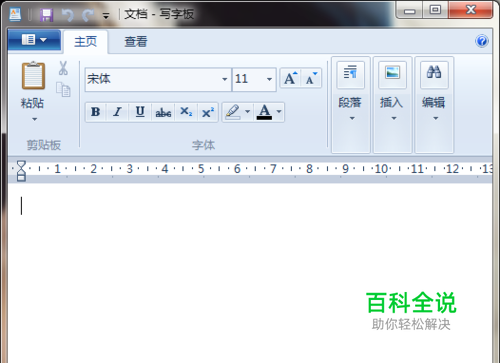Open the WordPad file menu button
This screenshot has height=363, width=500.
coord(34,40)
